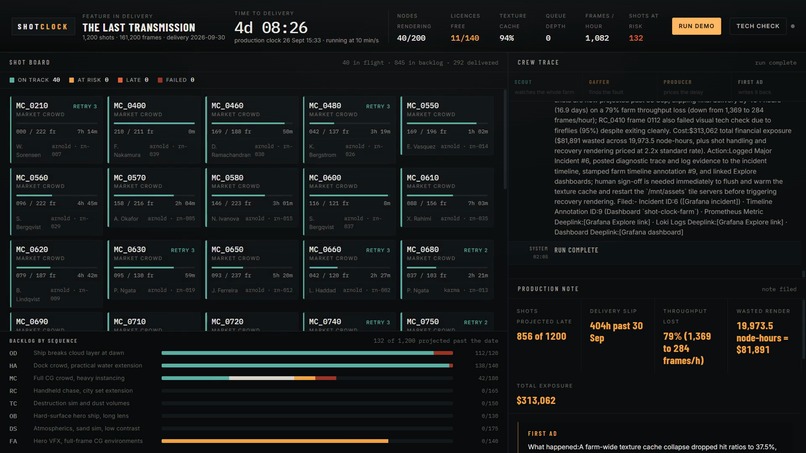Click the Shots At Risk value 132
The width and height of the screenshot is (806, 453).
(x=636, y=38)
